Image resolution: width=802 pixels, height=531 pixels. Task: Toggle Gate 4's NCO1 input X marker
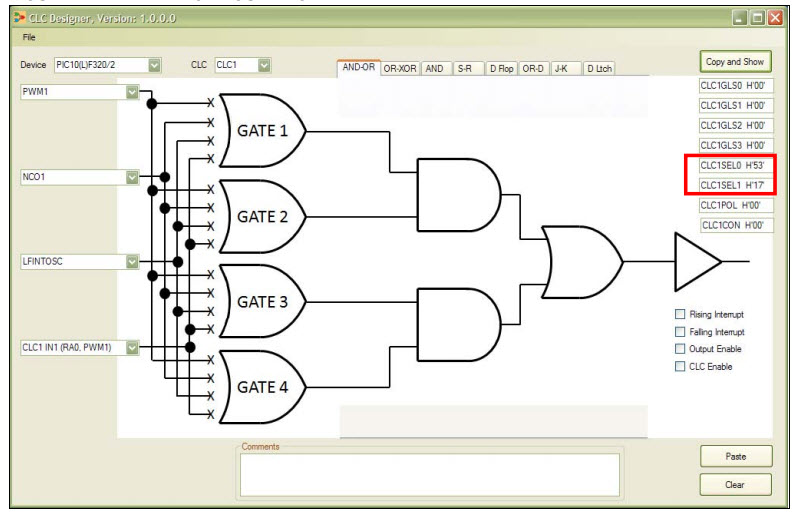tap(210, 378)
